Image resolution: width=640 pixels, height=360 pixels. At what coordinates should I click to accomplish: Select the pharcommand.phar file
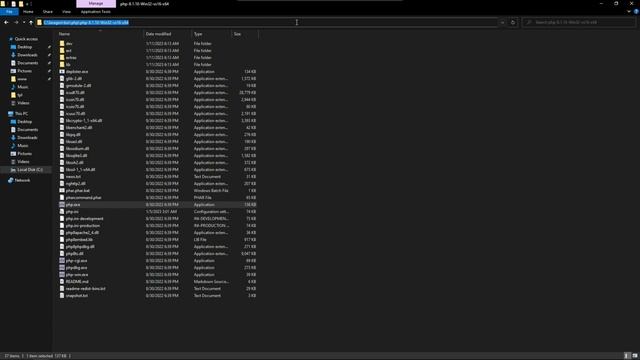pos(83,198)
